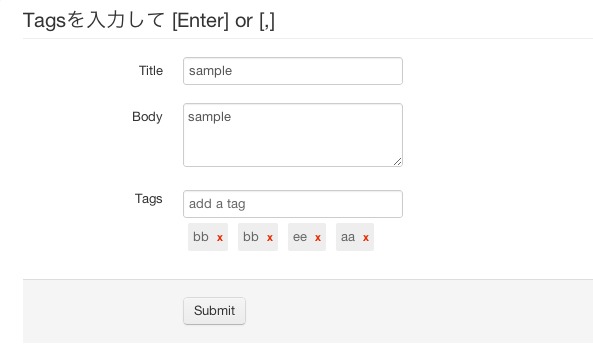593x360 pixels.
Task: Select the aa tag label text
Action: point(348,237)
